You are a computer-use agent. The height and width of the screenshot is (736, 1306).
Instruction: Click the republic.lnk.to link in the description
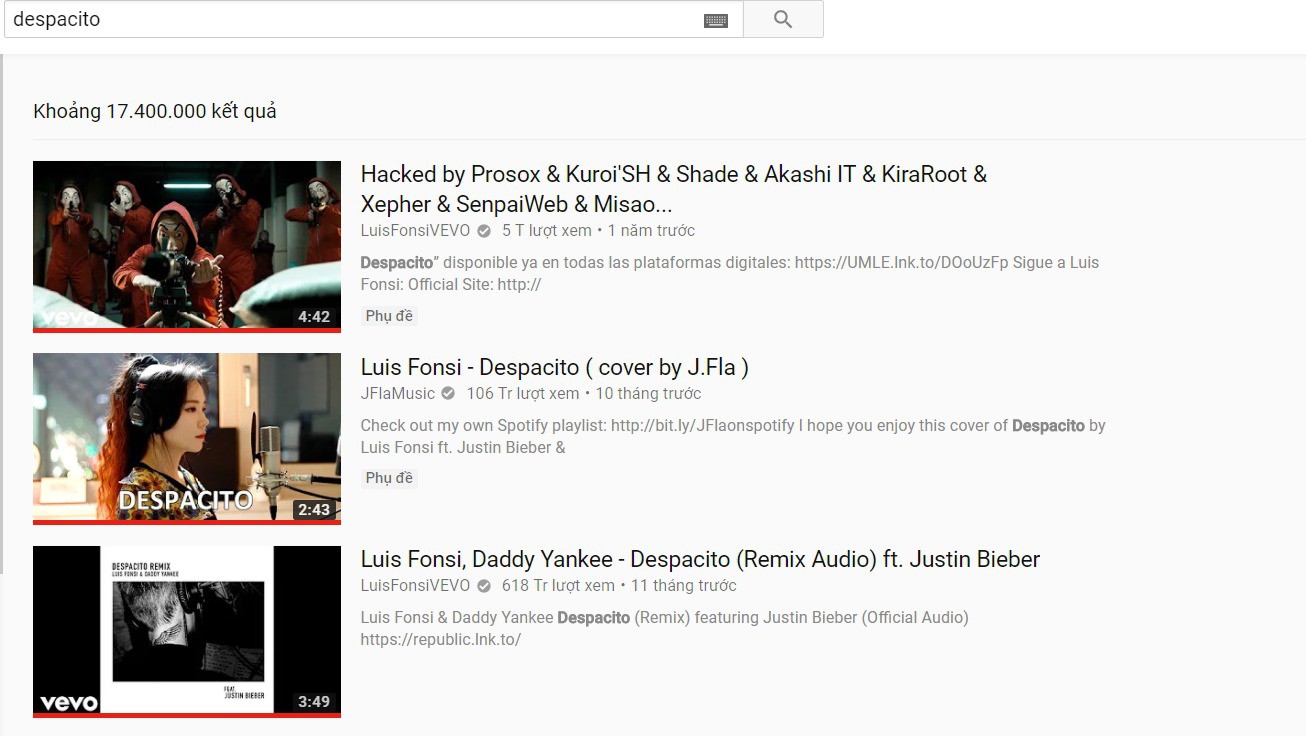440,639
